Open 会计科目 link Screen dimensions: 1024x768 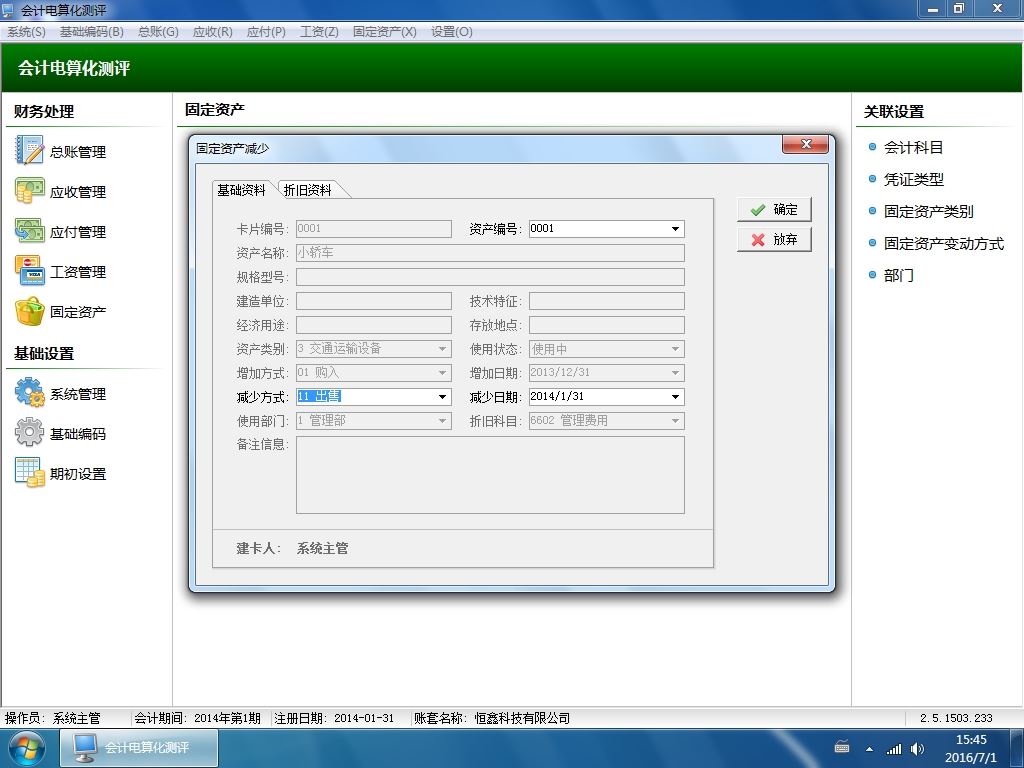tap(913, 148)
